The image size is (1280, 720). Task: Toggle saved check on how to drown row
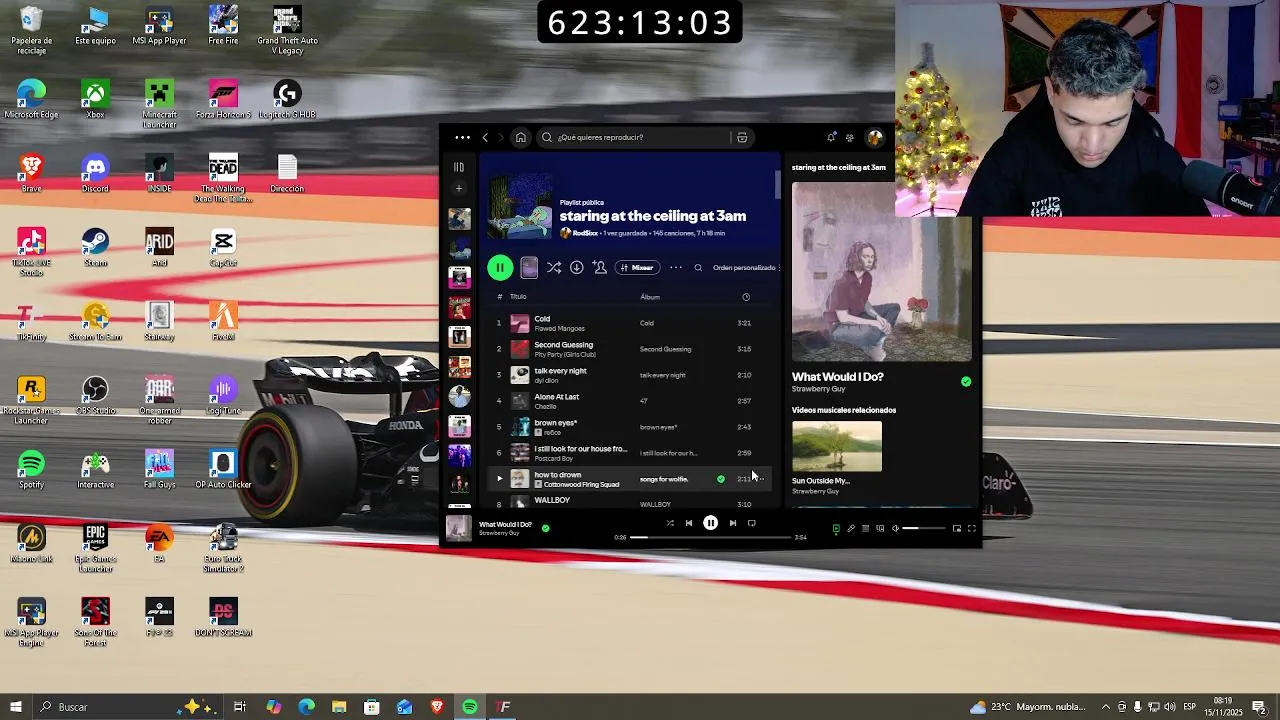coord(721,479)
